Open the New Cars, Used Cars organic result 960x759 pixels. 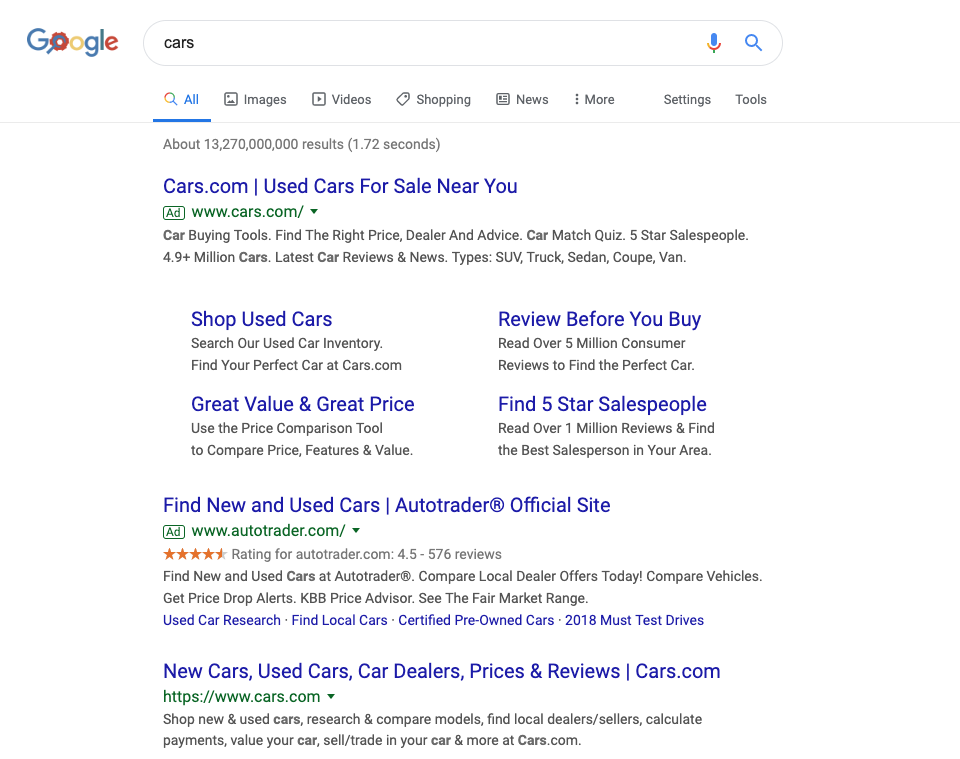click(x=441, y=671)
